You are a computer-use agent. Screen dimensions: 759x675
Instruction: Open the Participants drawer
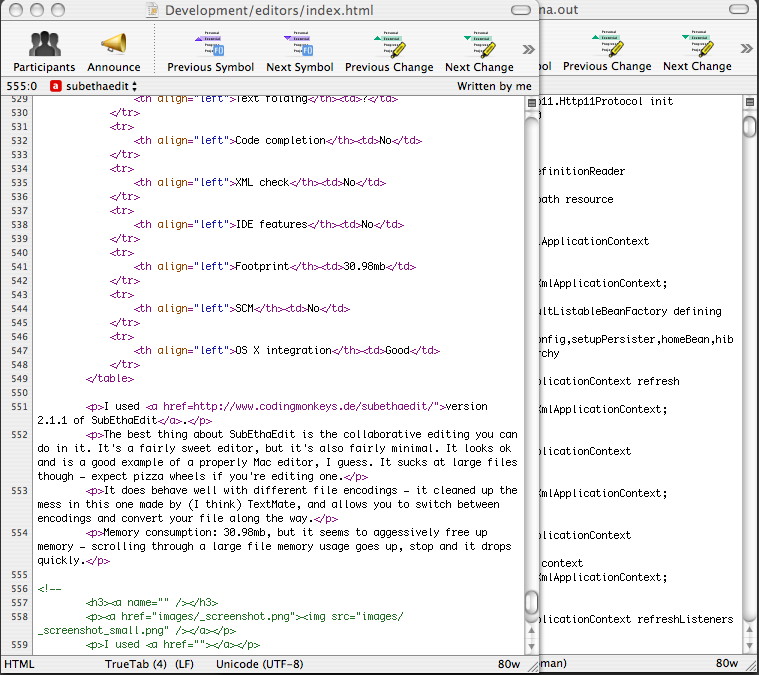point(44,51)
